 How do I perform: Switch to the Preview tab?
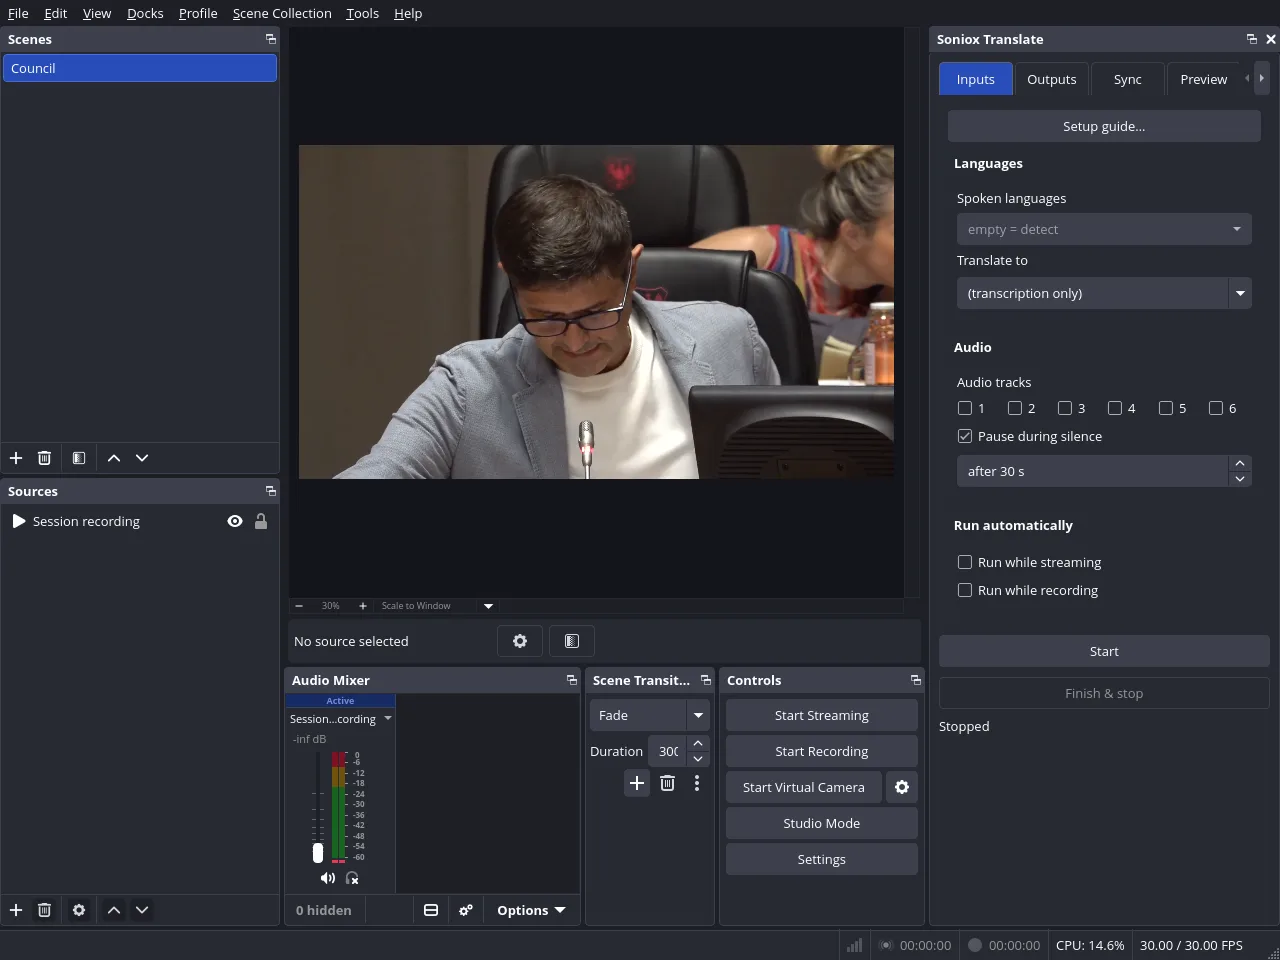pyautogui.click(x=1204, y=79)
